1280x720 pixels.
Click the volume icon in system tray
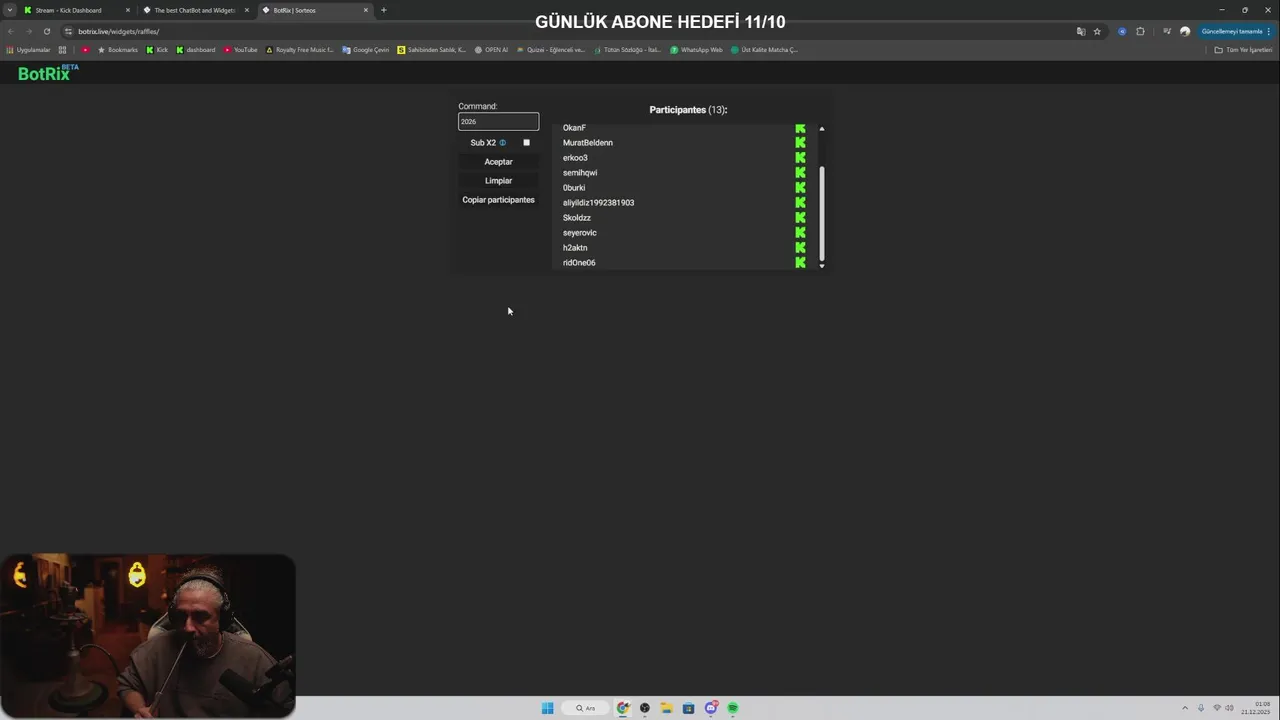1229,708
